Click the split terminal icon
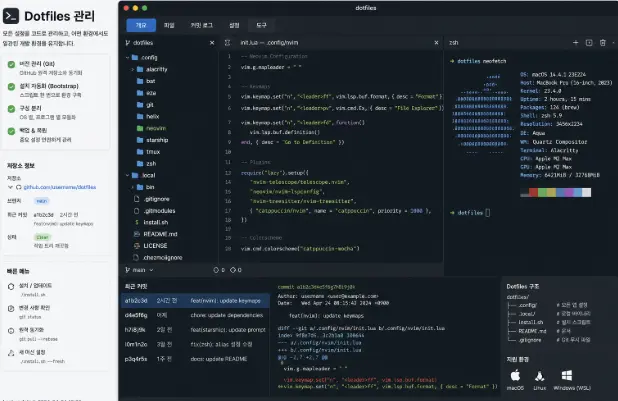The image size is (618, 401). coord(589,43)
